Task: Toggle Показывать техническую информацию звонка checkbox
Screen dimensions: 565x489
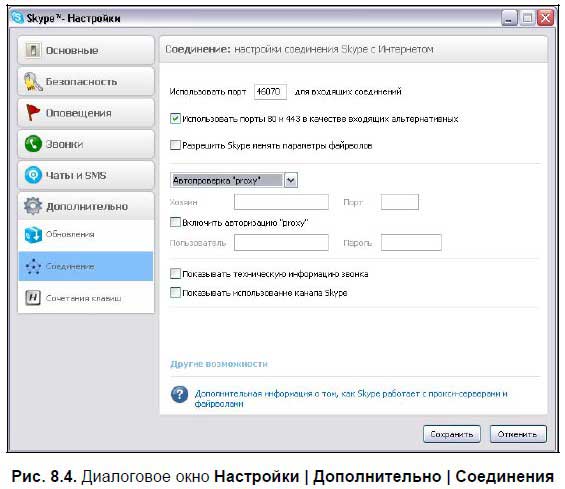Action: coord(175,274)
